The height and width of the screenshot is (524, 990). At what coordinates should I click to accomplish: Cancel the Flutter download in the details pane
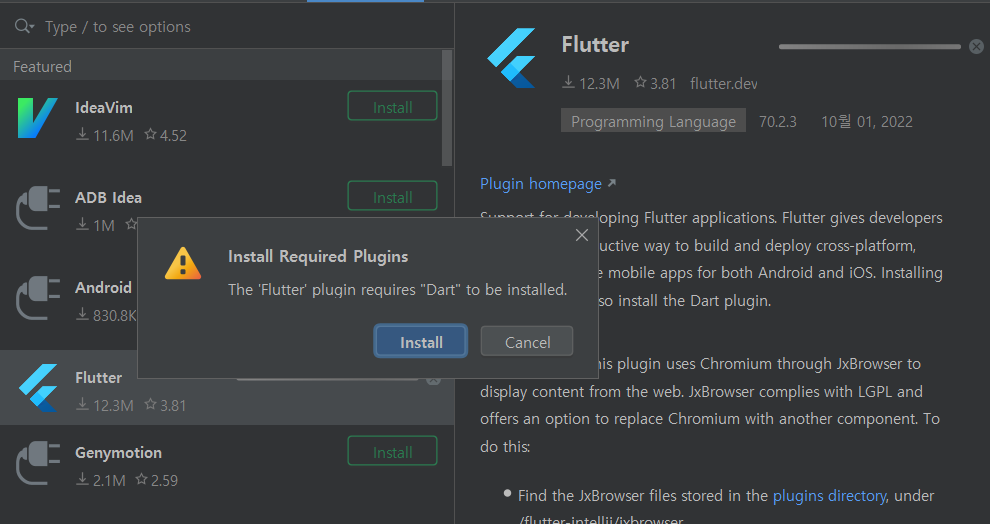point(976,46)
